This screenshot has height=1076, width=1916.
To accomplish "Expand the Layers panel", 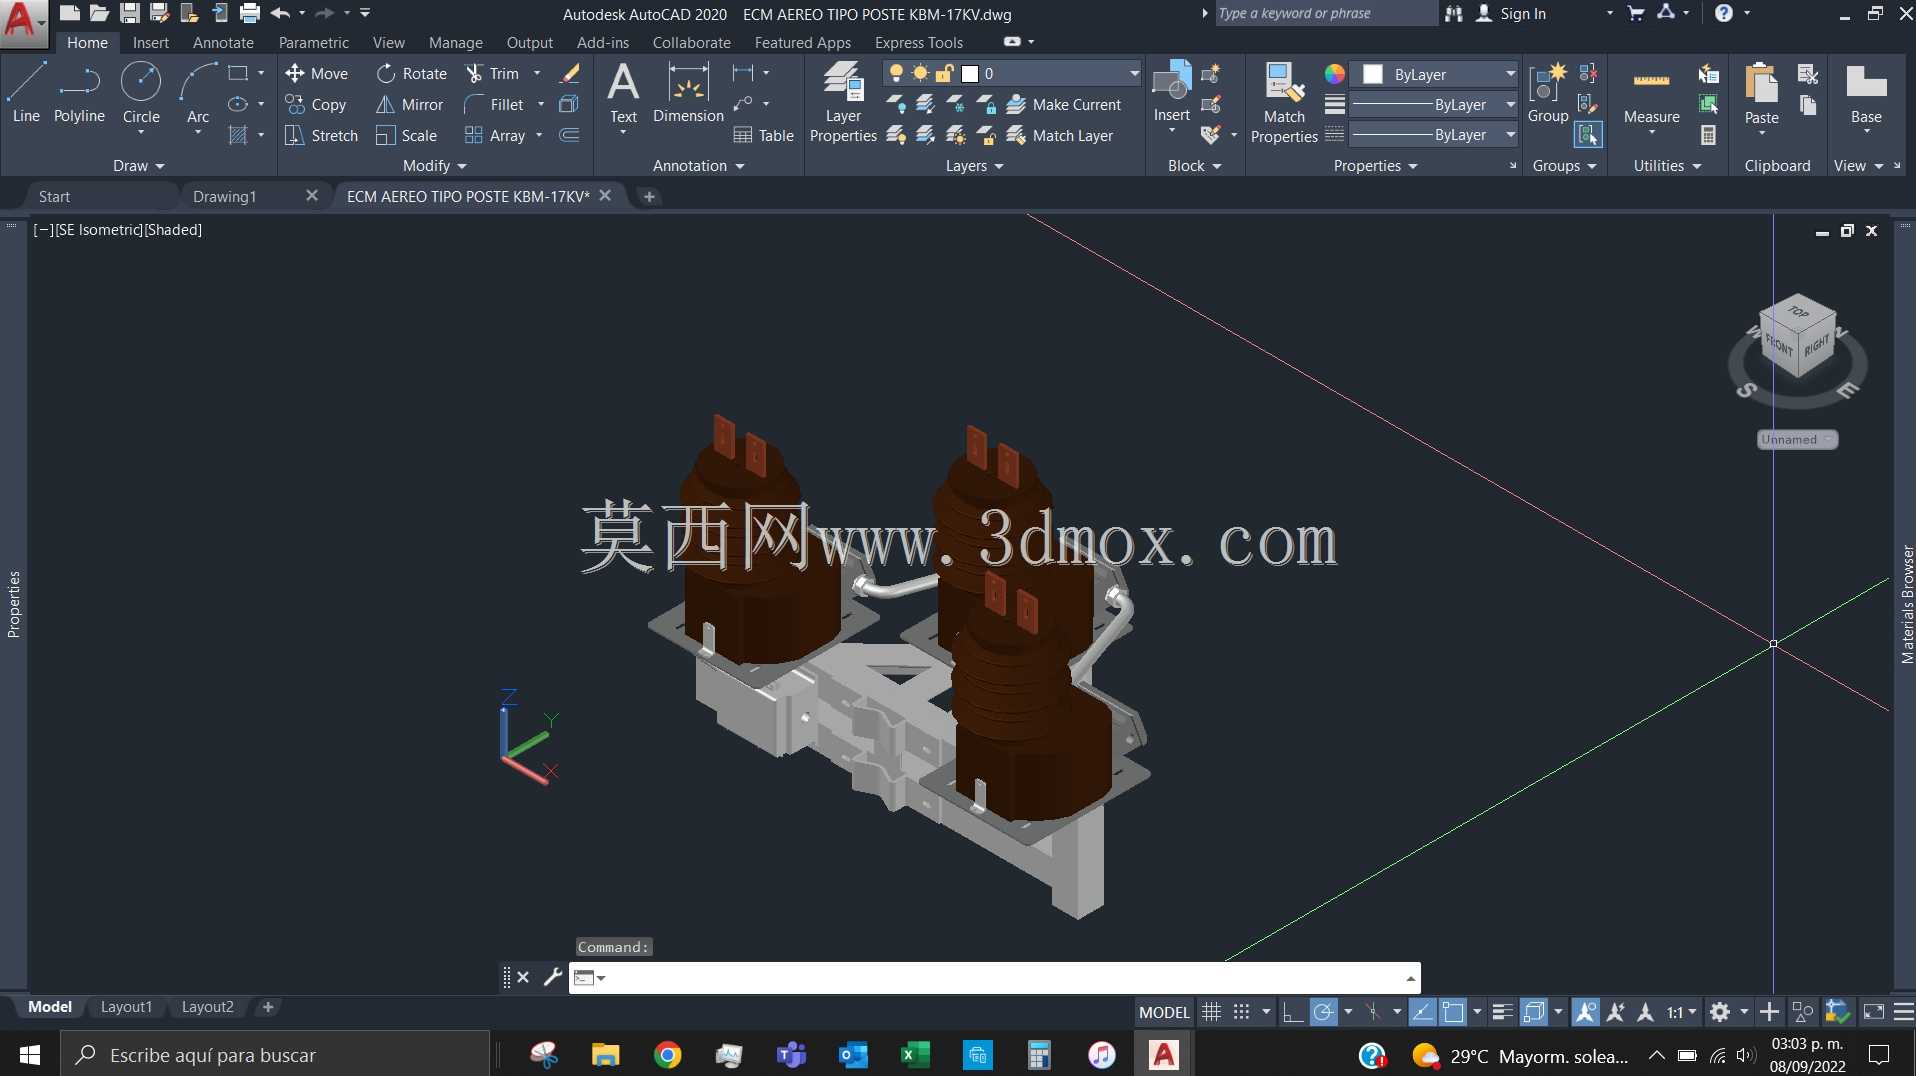I will pos(975,166).
